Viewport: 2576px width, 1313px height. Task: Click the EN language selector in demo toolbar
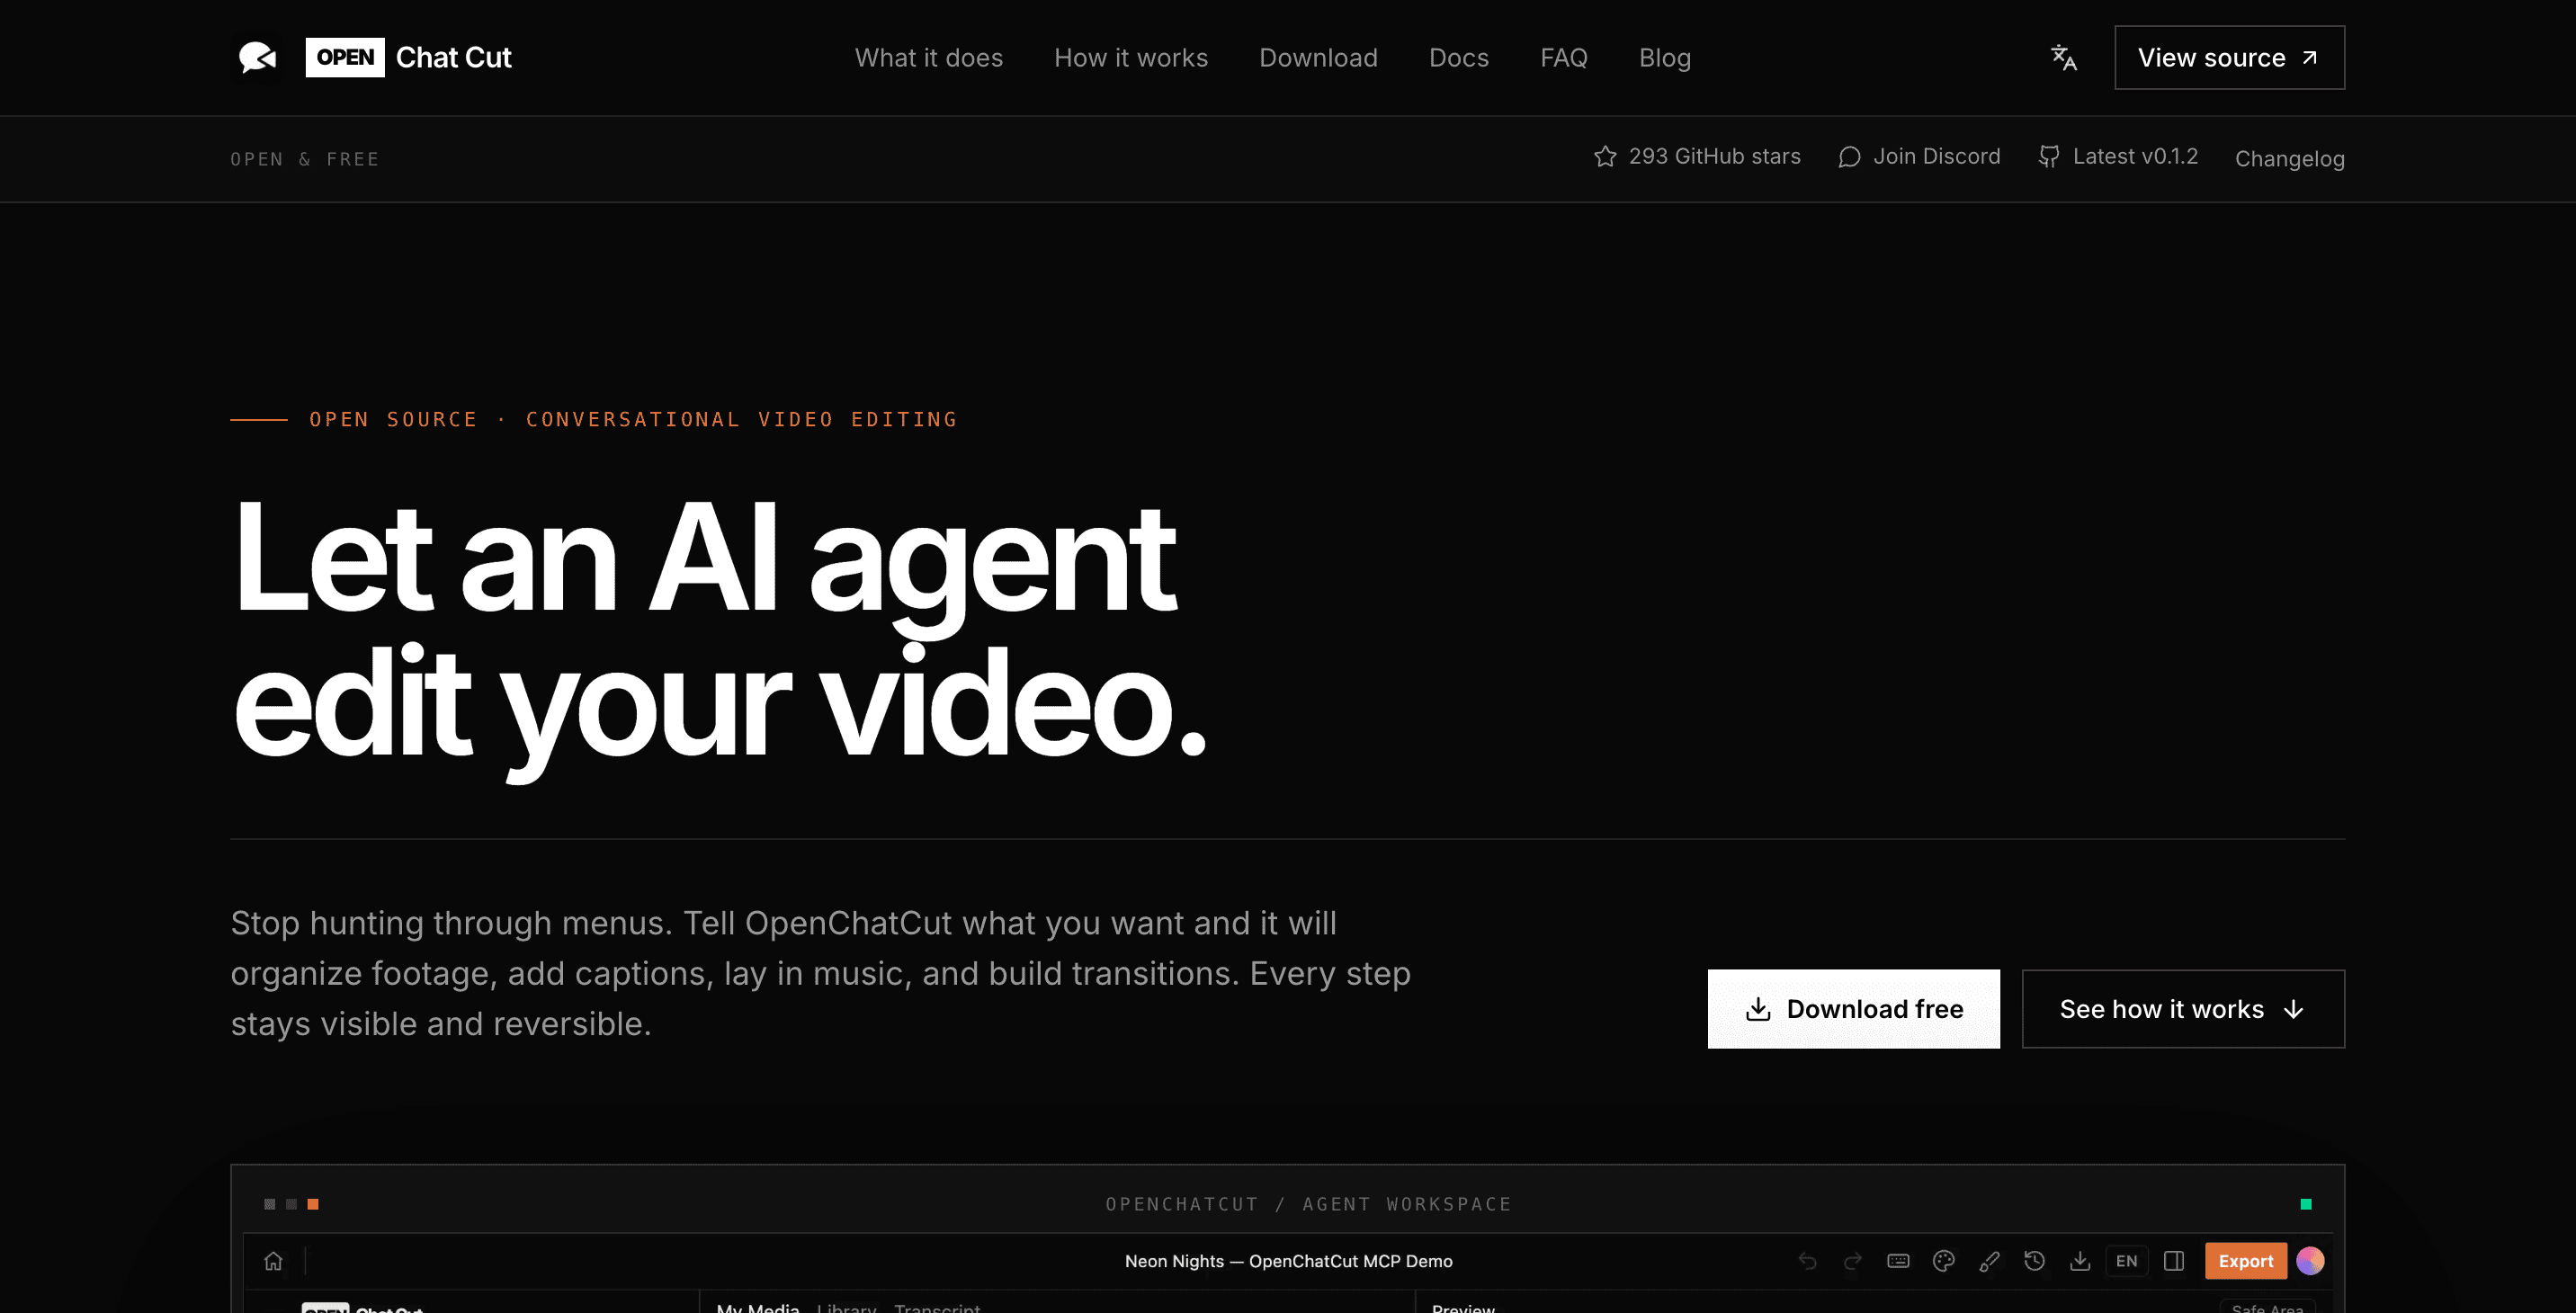2127,1261
